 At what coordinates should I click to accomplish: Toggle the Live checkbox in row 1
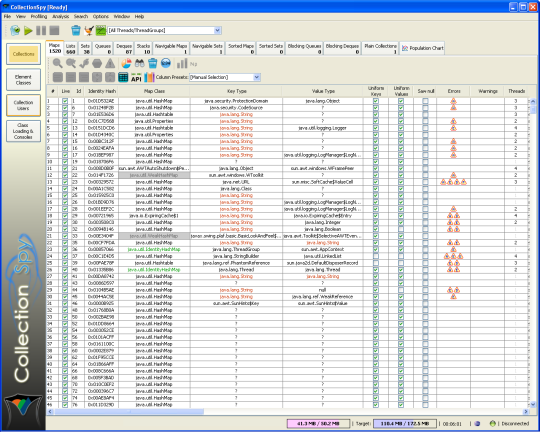[x=65, y=101]
